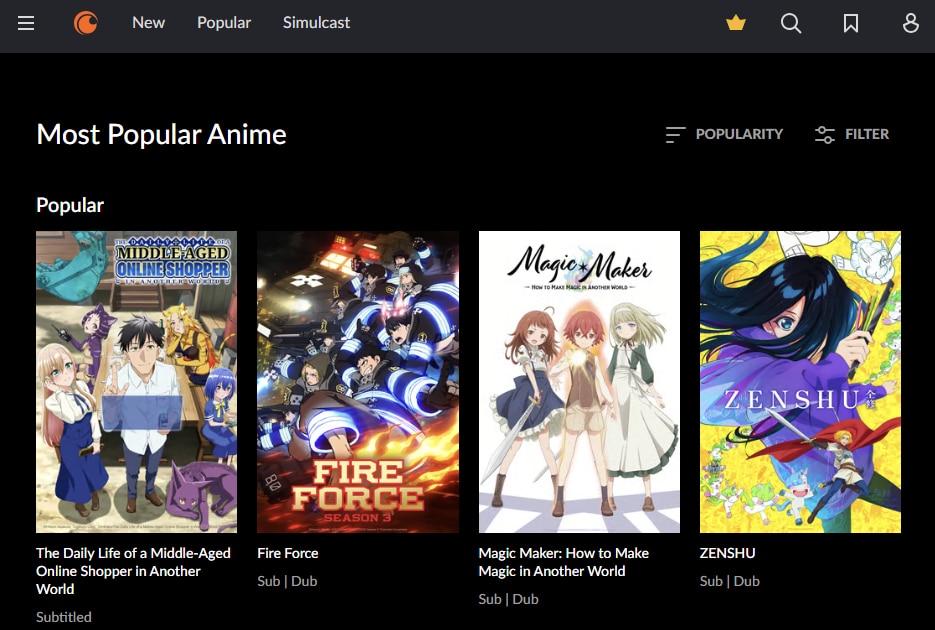The width and height of the screenshot is (935, 630).
Task: Click the Subtitled label under Online Shopper
Action: click(x=64, y=617)
